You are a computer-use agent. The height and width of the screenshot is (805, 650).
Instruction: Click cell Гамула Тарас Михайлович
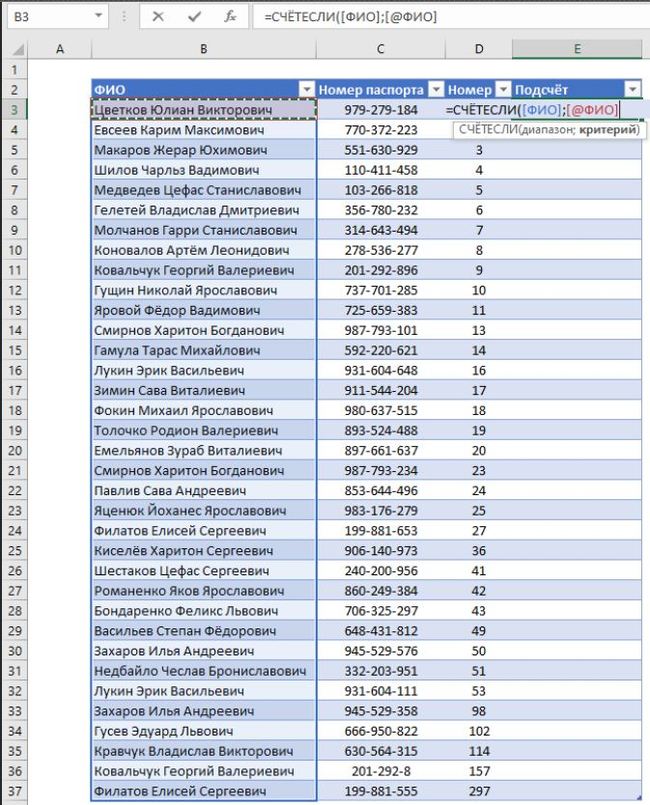[x=204, y=350]
